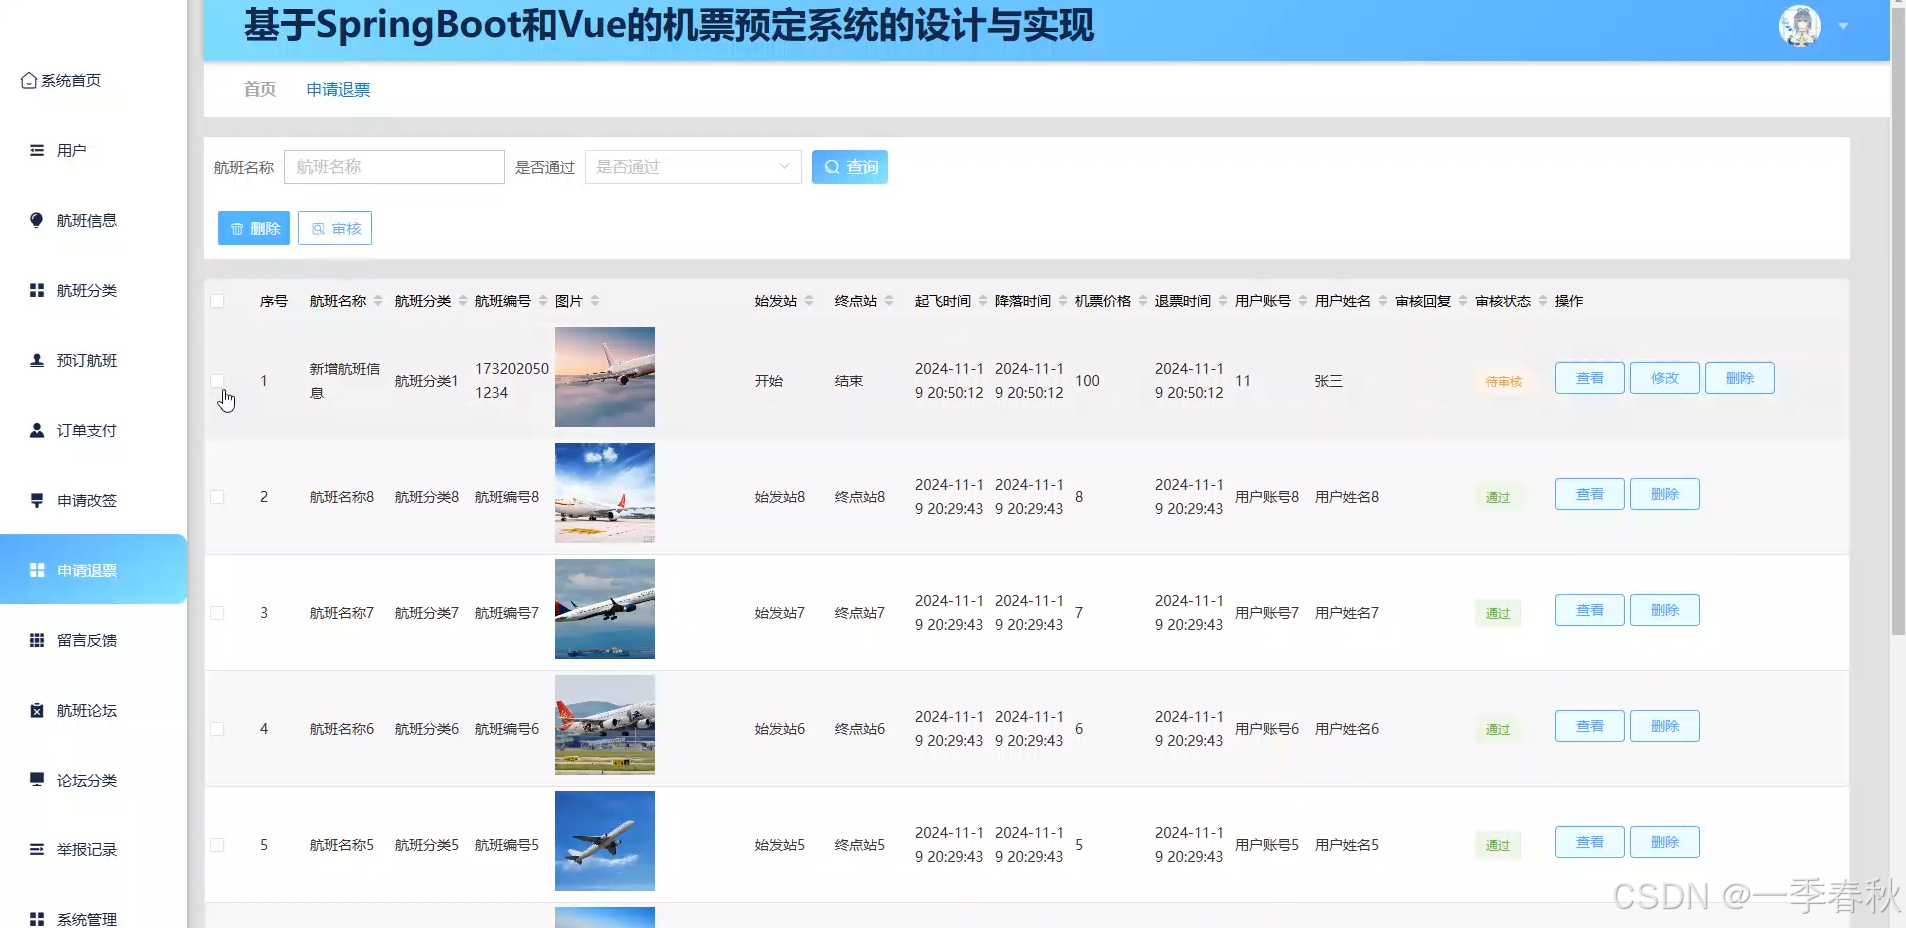The image size is (1906, 928).
Task: Click the grid icon beside 航班分类
Action: pos(37,290)
